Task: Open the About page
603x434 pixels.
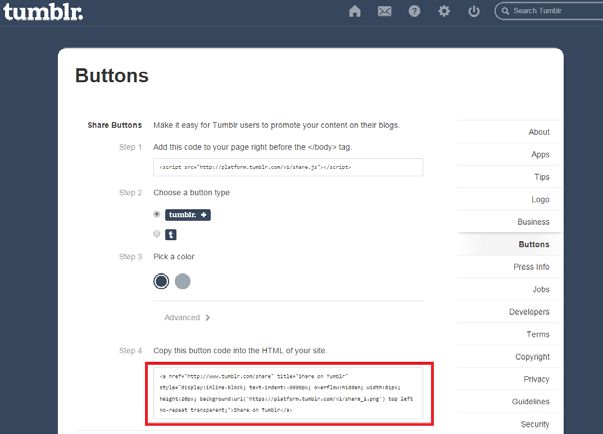Action: pyautogui.click(x=539, y=132)
